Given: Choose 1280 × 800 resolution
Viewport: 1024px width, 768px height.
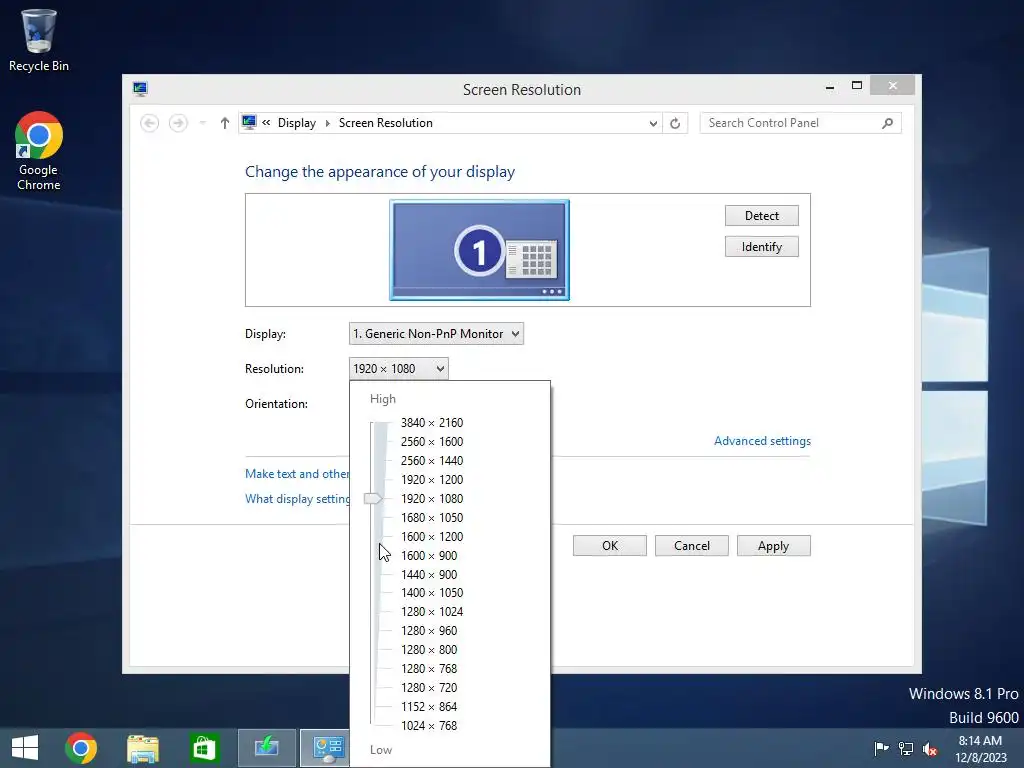Looking at the screenshot, I should (x=429, y=650).
